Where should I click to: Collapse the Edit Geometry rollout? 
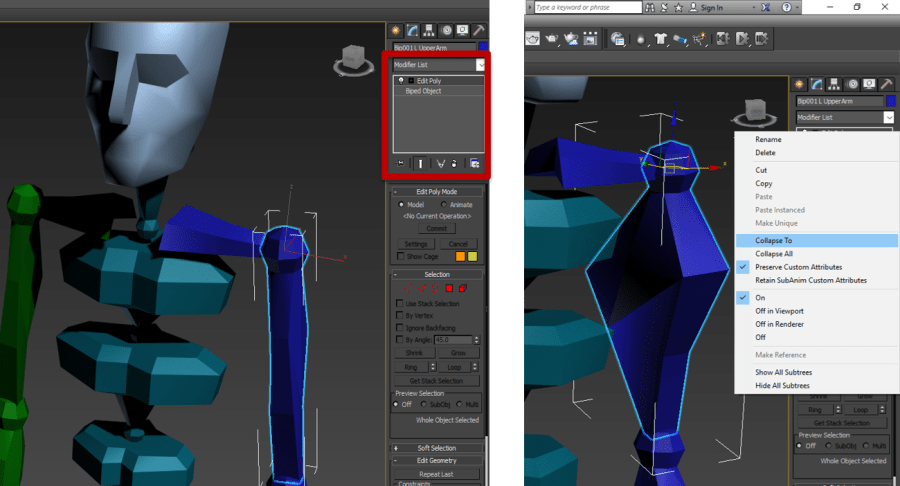pos(436,461)
